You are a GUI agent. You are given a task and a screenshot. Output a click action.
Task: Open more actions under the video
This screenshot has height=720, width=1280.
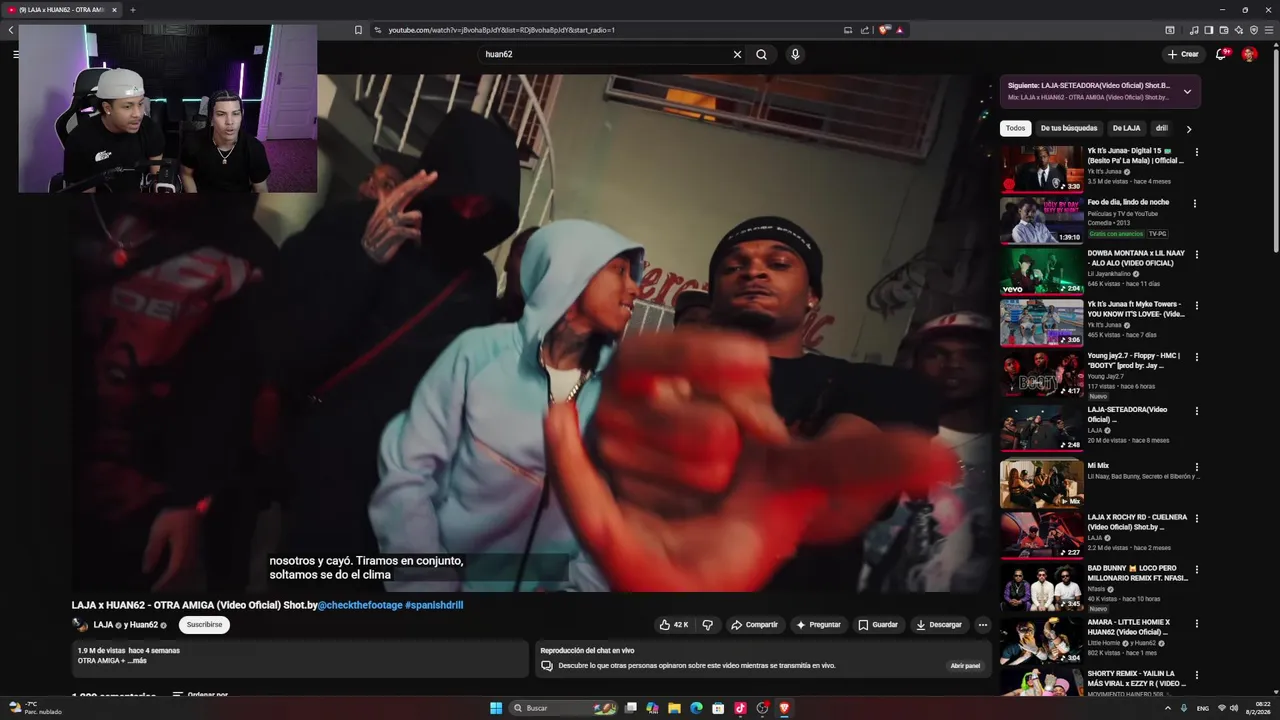(x=982, y=625)
